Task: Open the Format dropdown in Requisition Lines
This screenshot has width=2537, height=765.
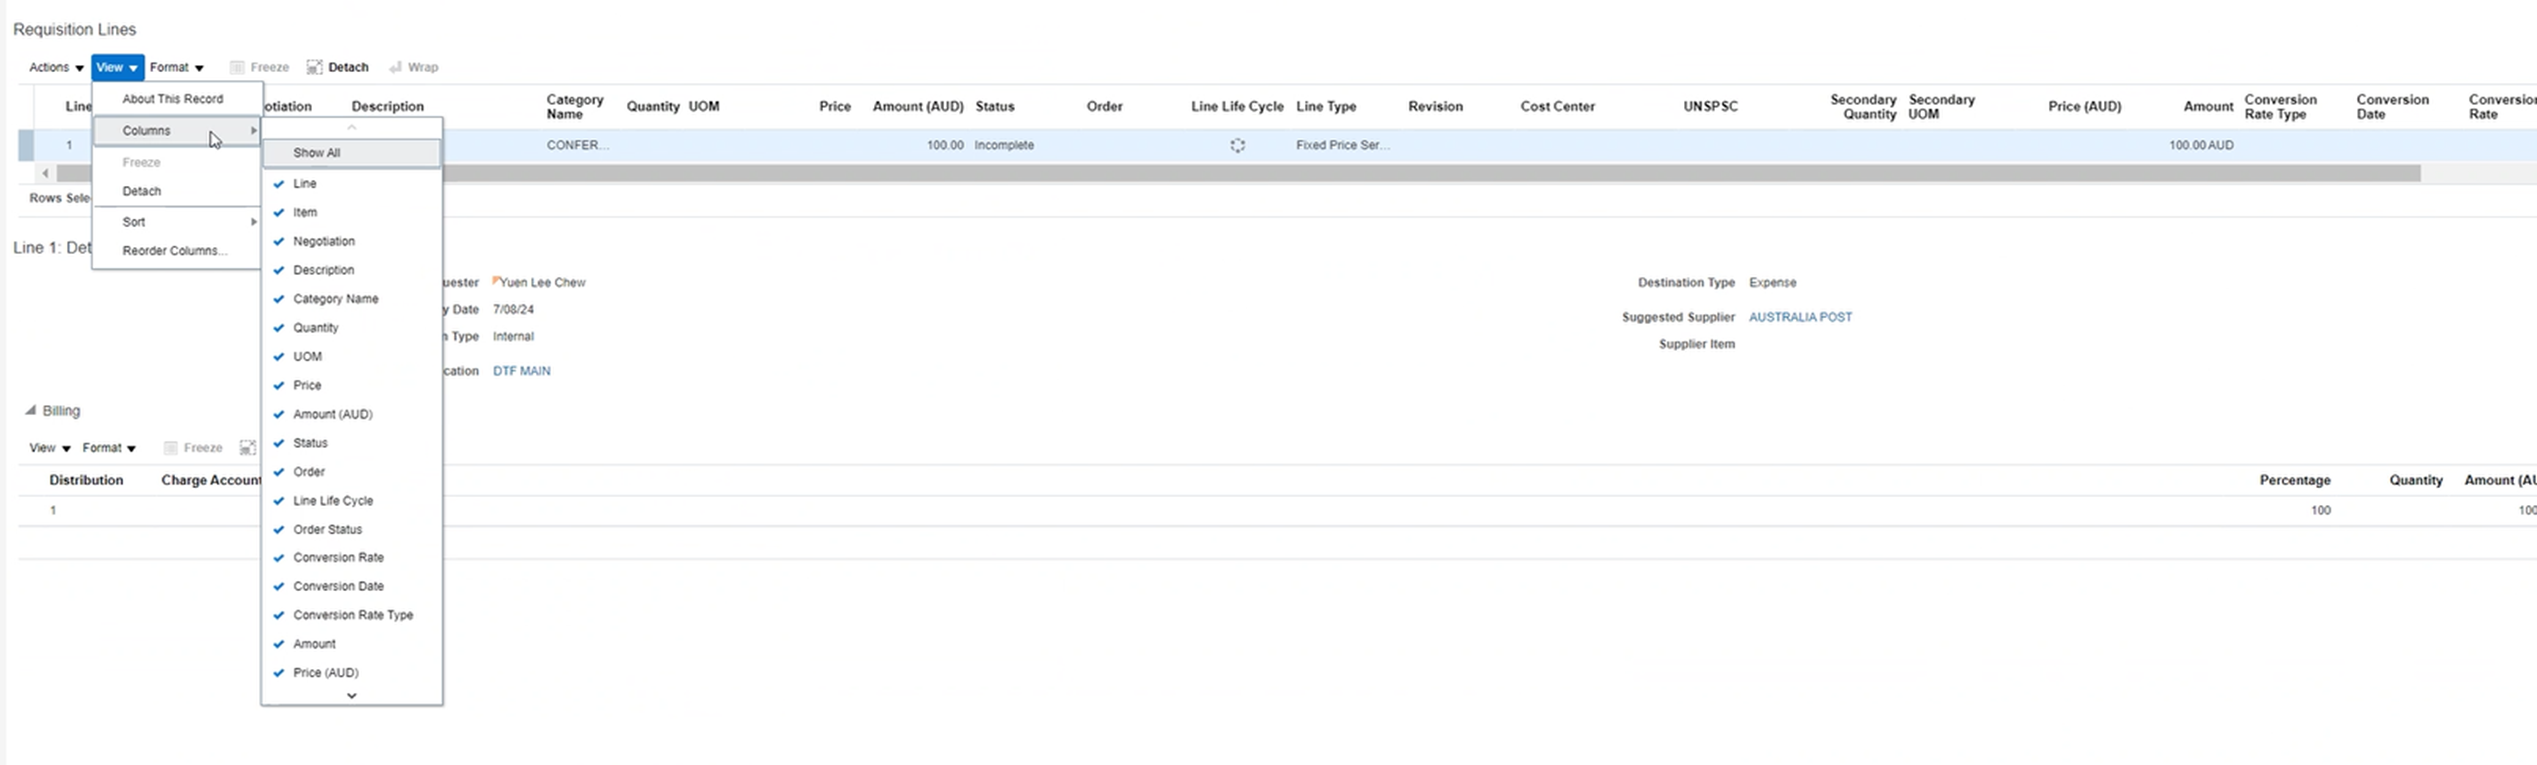Action: [177, 67]
